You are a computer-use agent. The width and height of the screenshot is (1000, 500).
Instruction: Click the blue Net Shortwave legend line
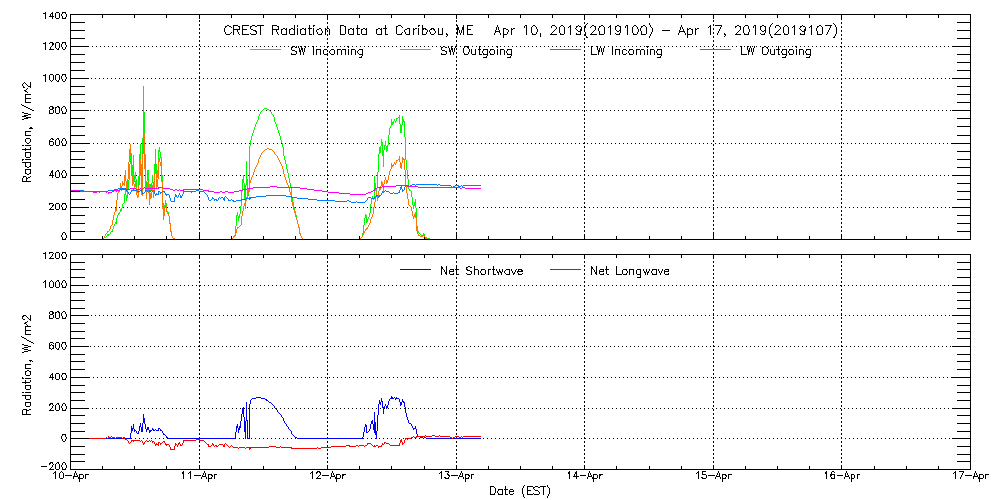click(x=416, y=269)
